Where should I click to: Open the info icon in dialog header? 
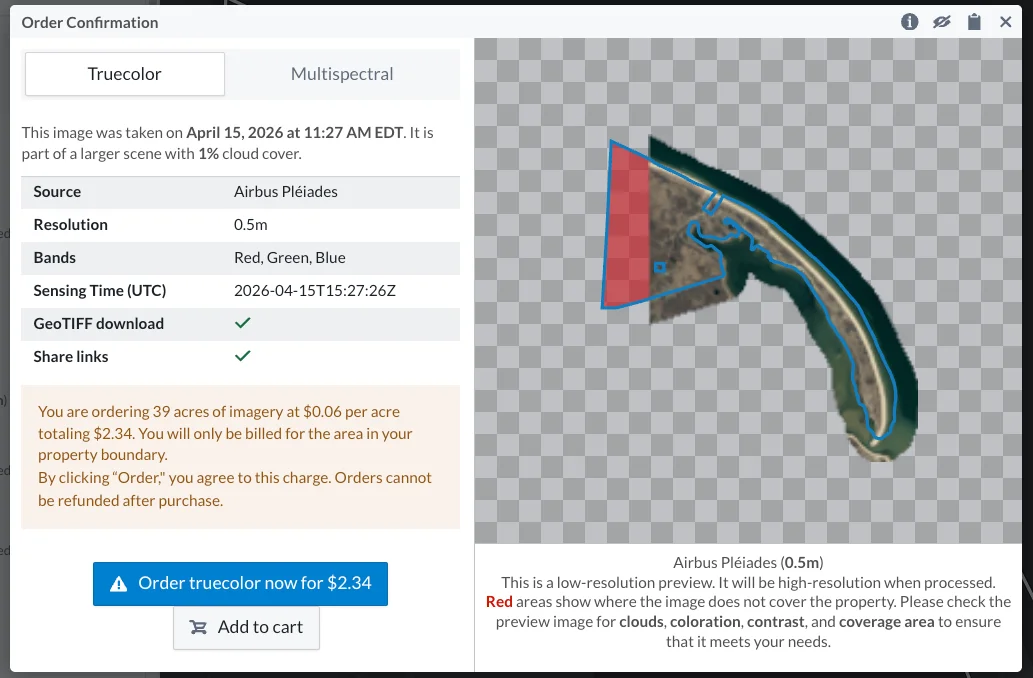(x=909, y=22)
